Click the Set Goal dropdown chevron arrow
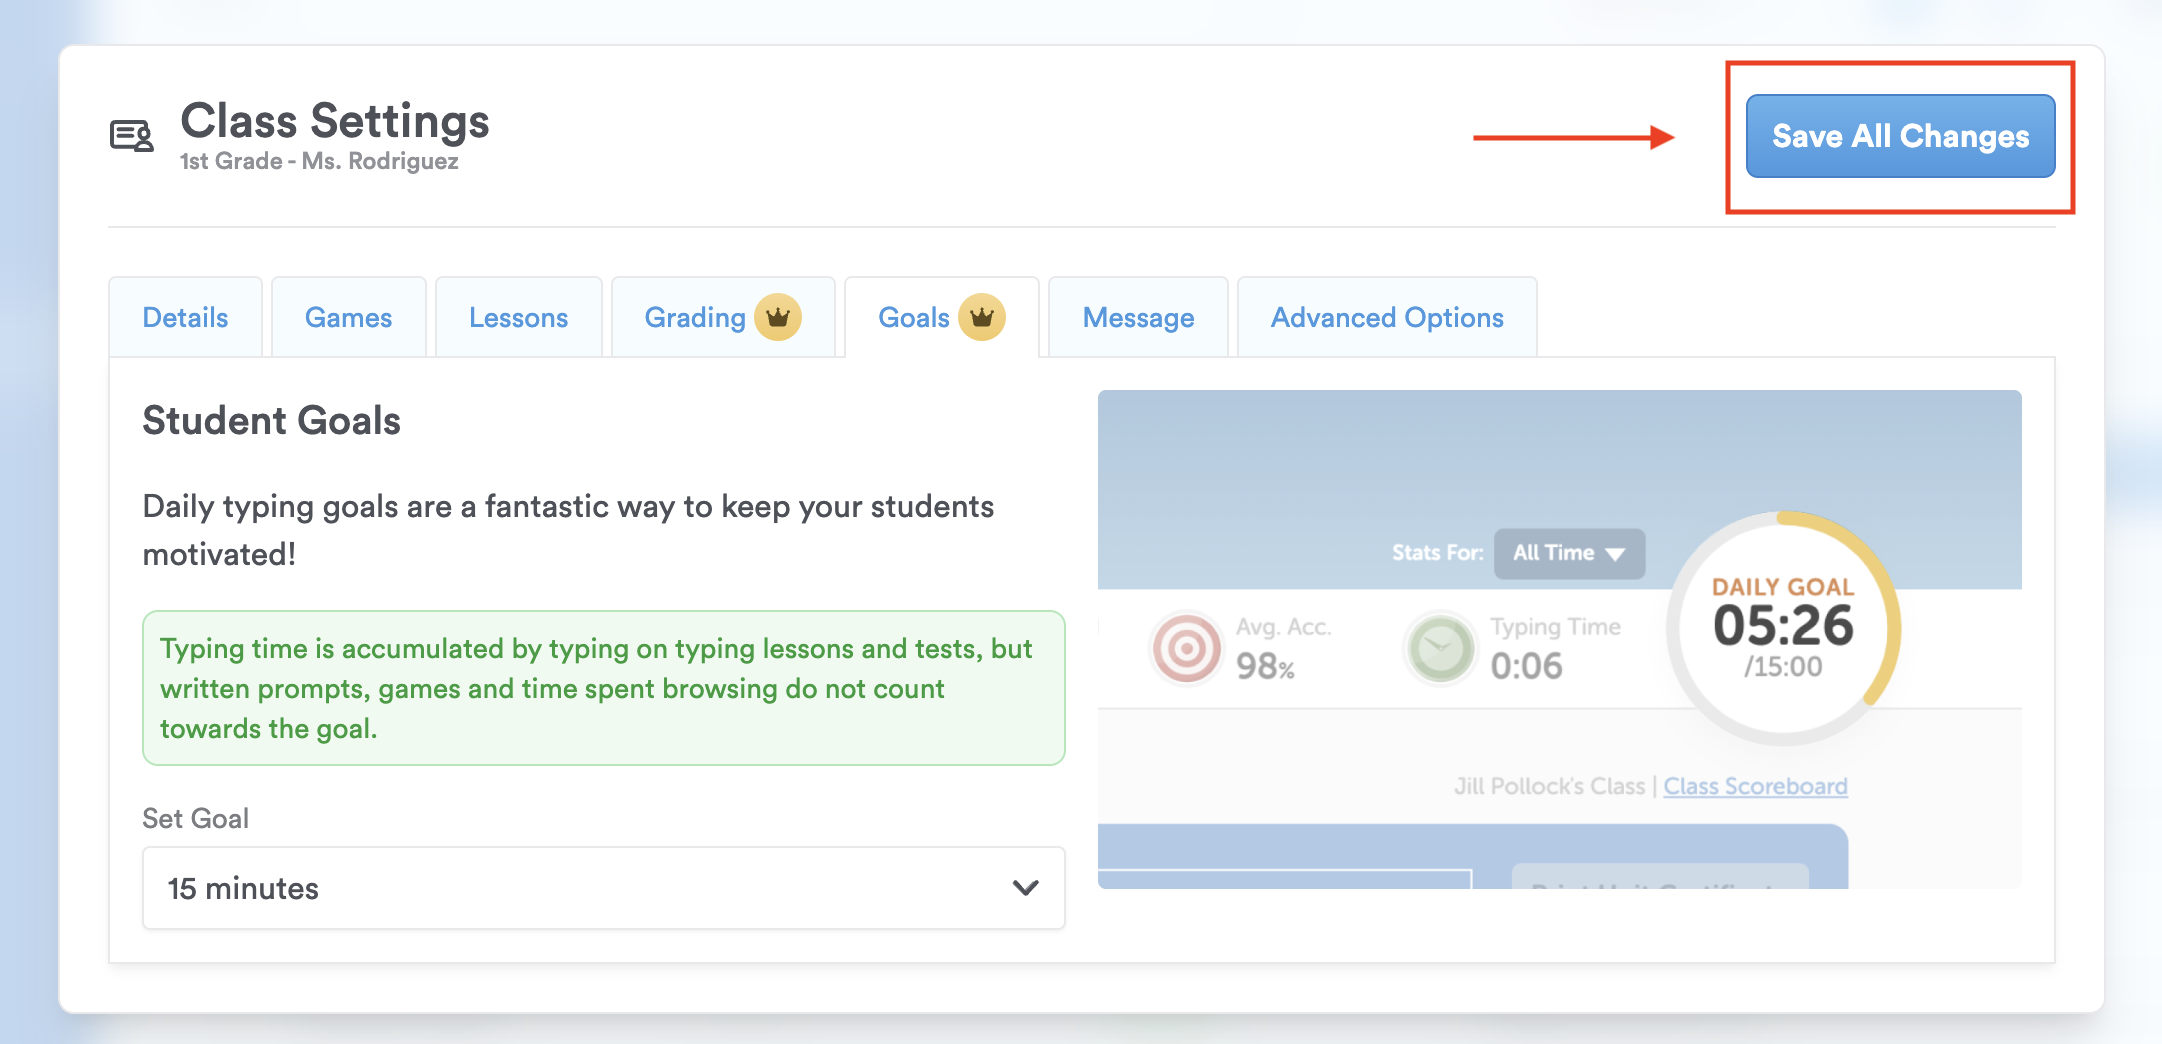Viewport: 2162px width, 1044px height. 1025,888
